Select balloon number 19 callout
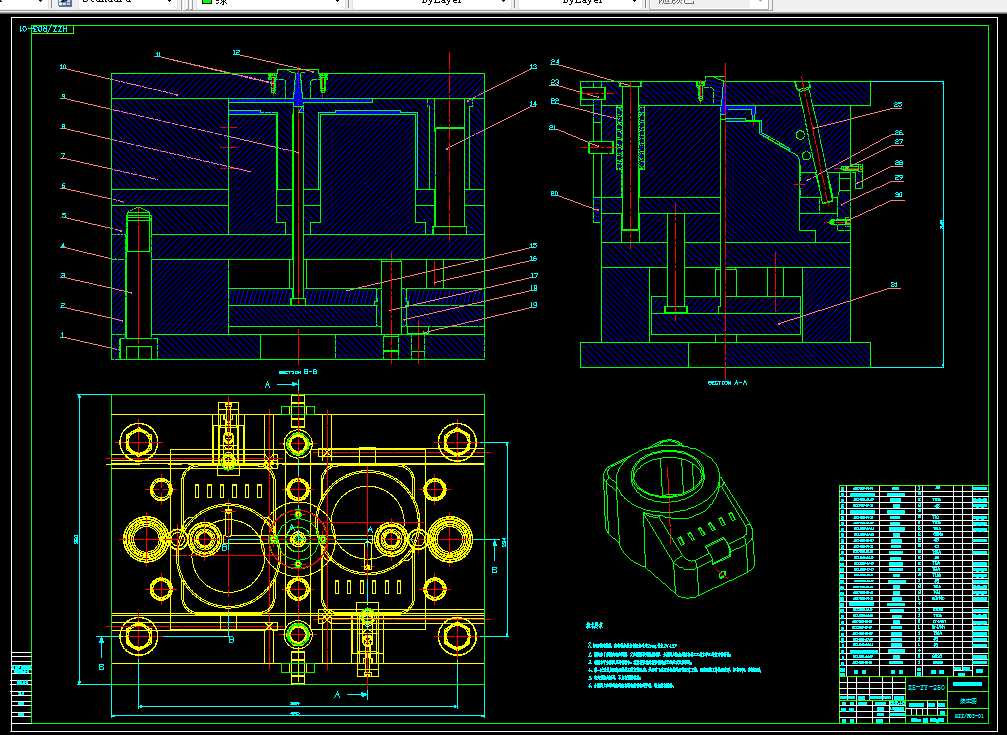Viewport: 1007px width, 735px height. (533, 305)
